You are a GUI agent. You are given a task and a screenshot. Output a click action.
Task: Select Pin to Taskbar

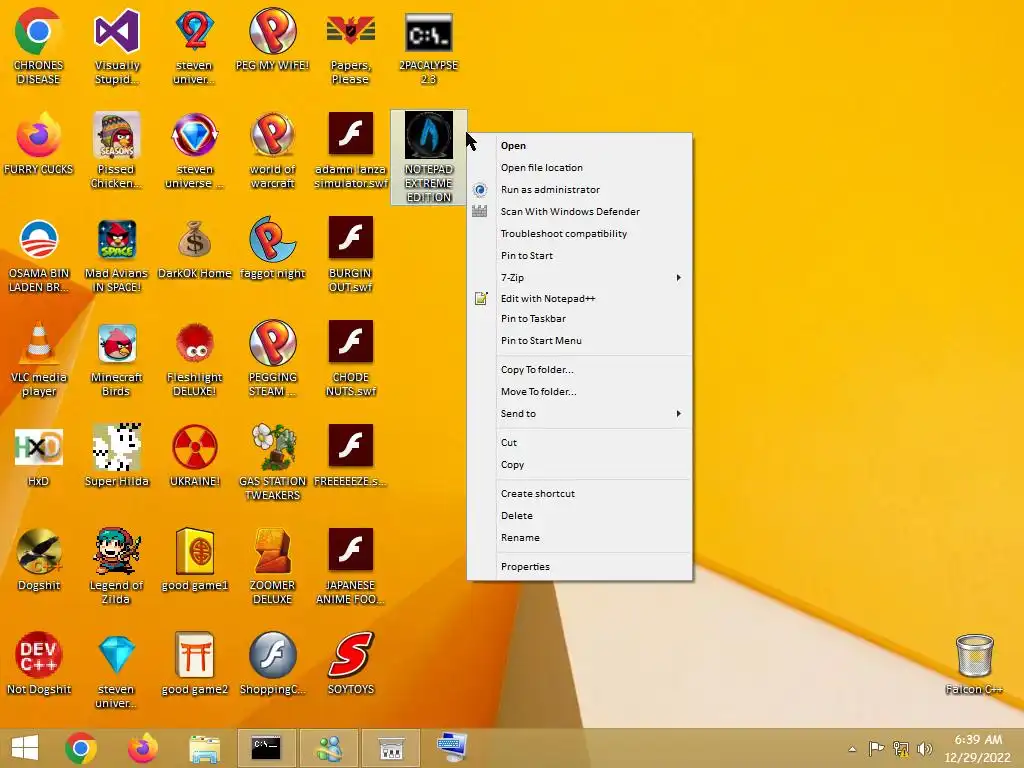[580, 319]
